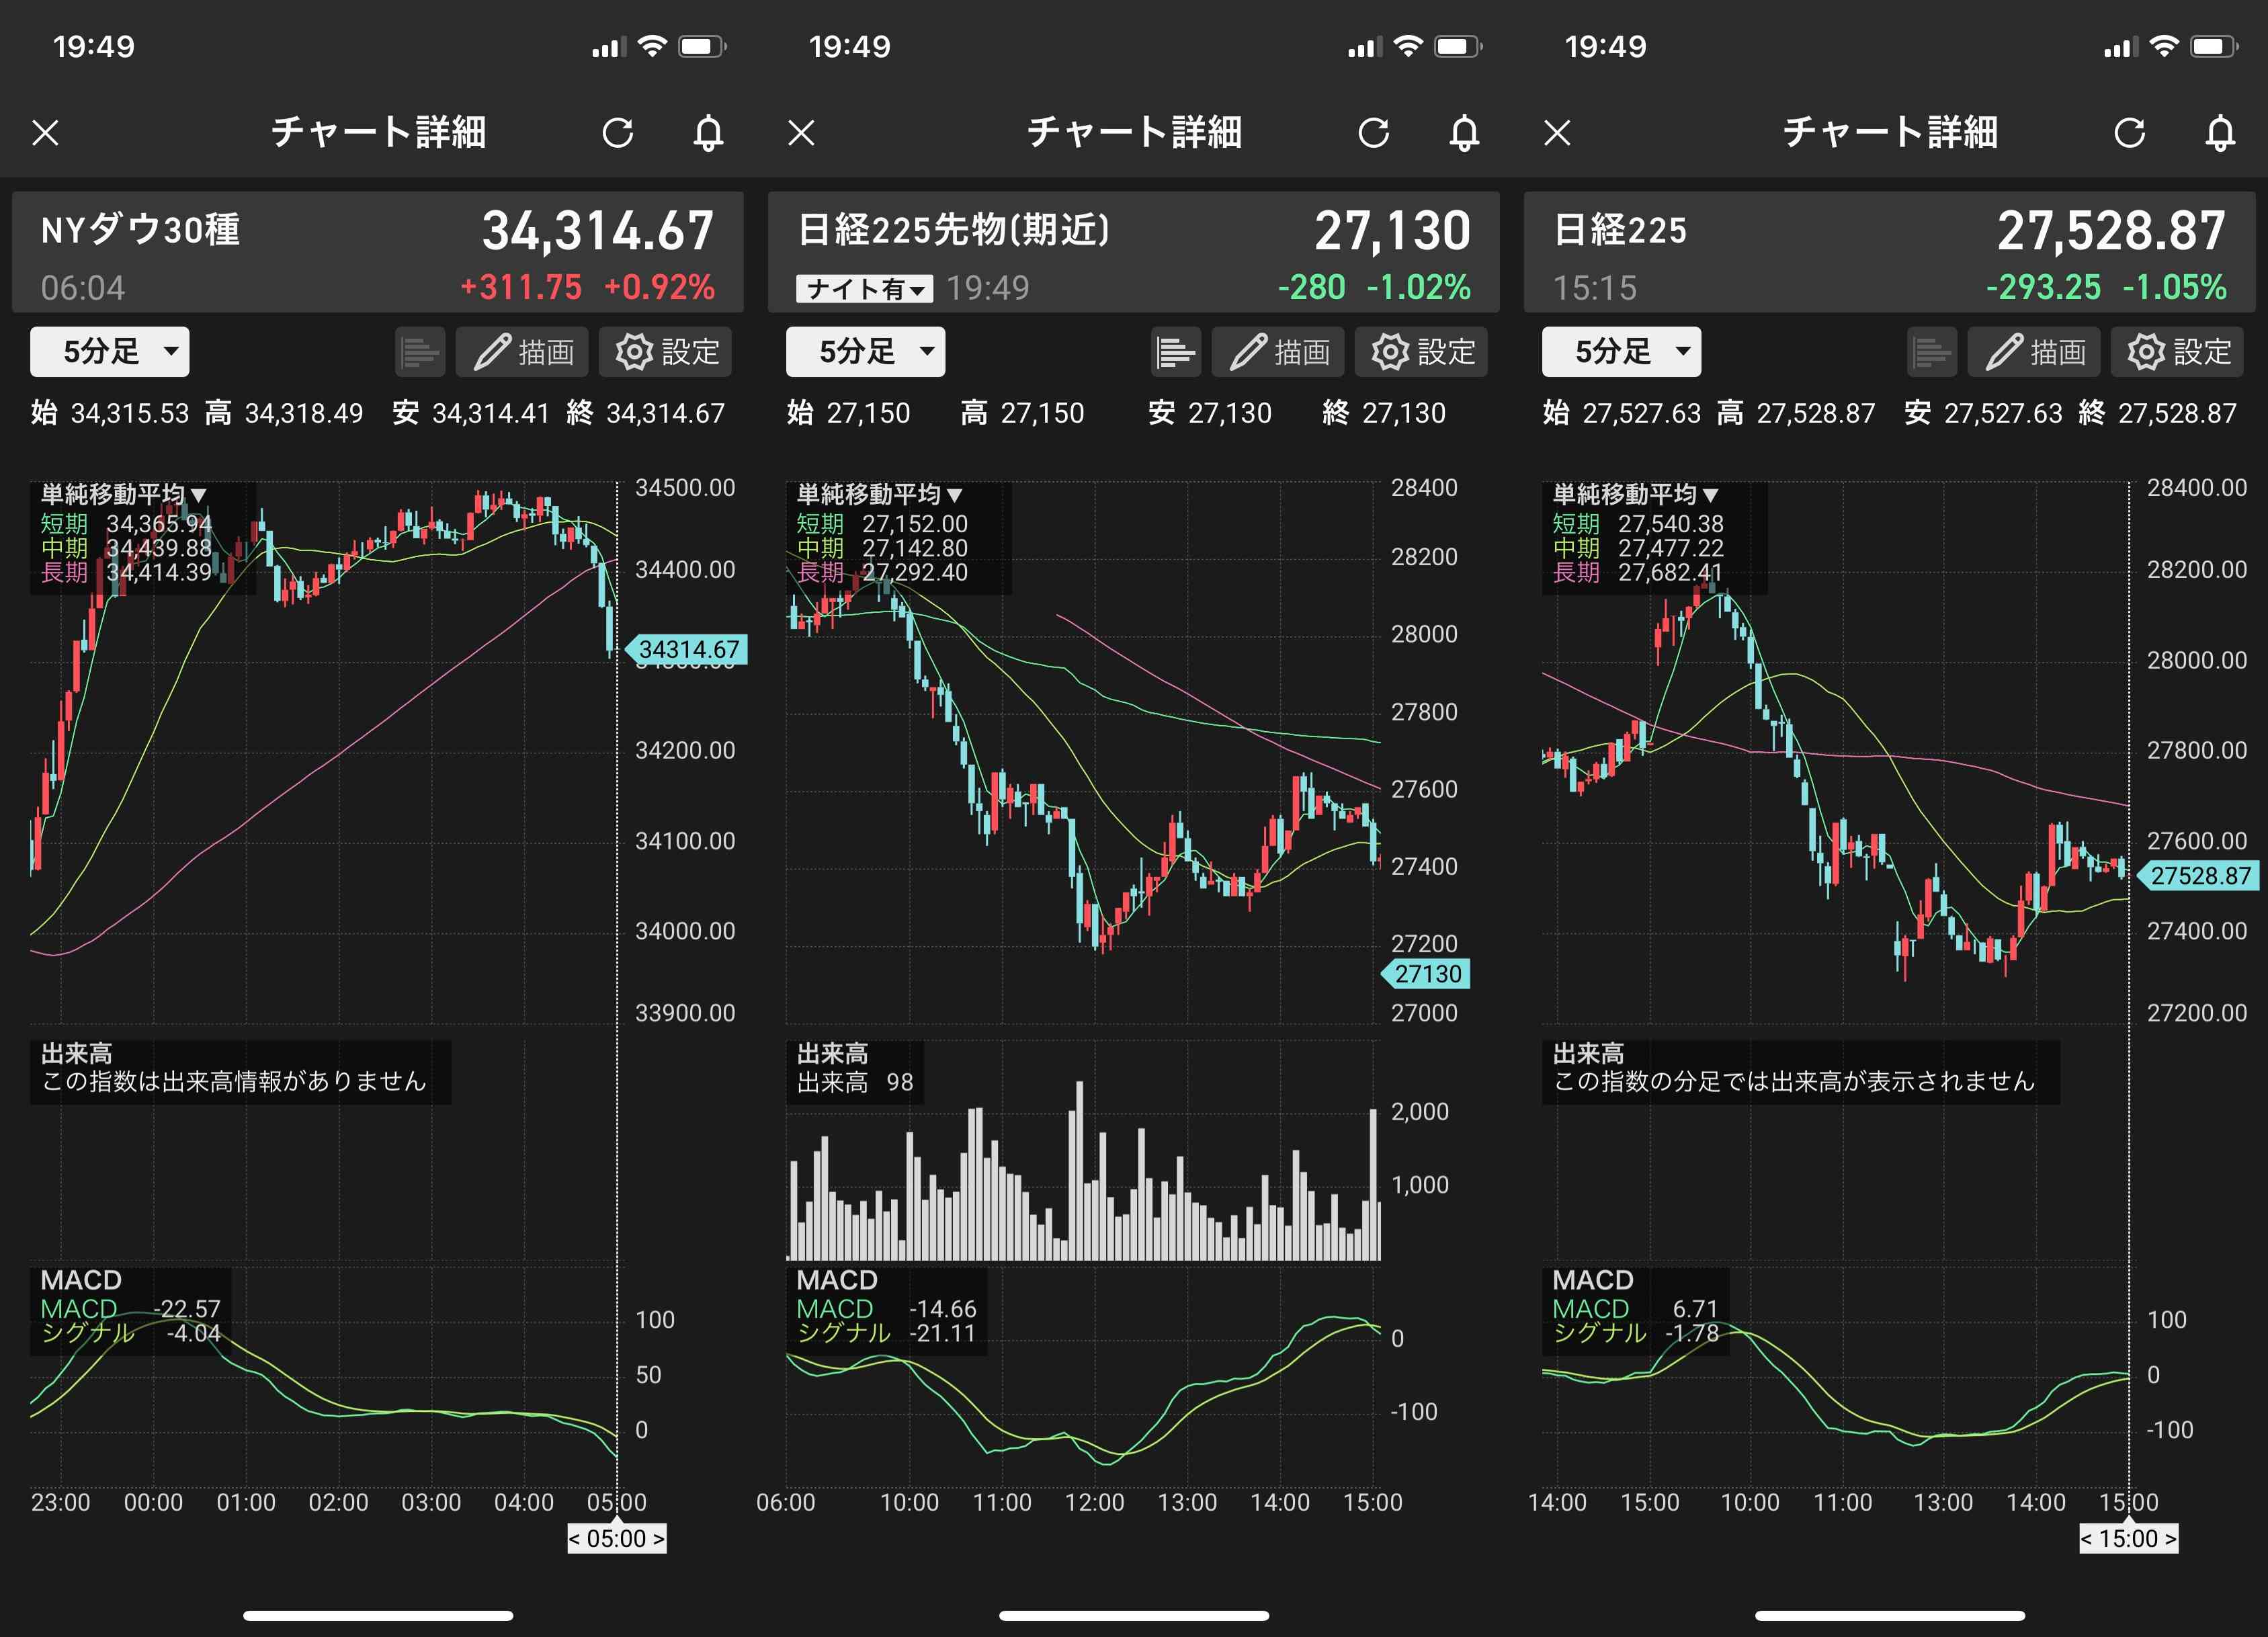Open 5分足 timeframe dropdown on 日経225先物 chart

pyautogui.click(x=865, y=352)
